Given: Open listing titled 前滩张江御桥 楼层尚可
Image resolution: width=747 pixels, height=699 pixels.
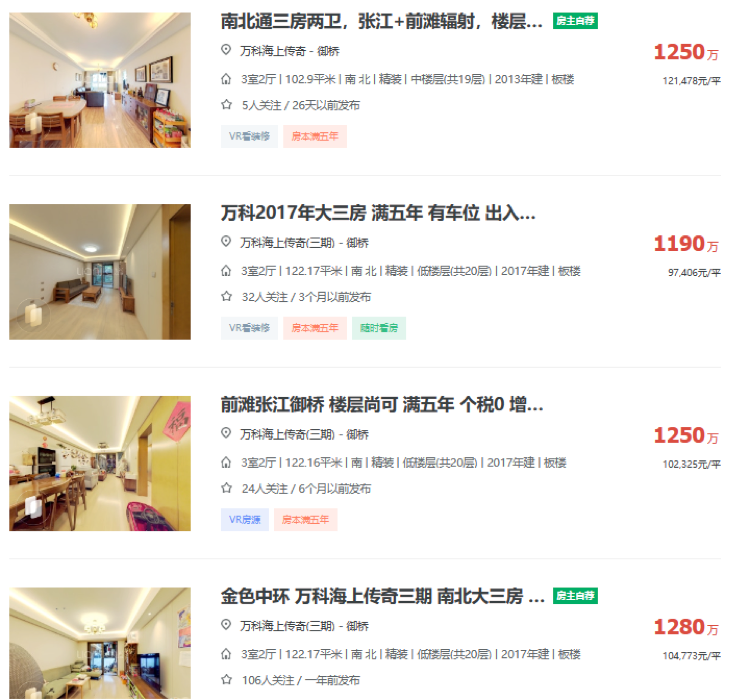Looking at the screenshot, I should click(x=382, y=405).
